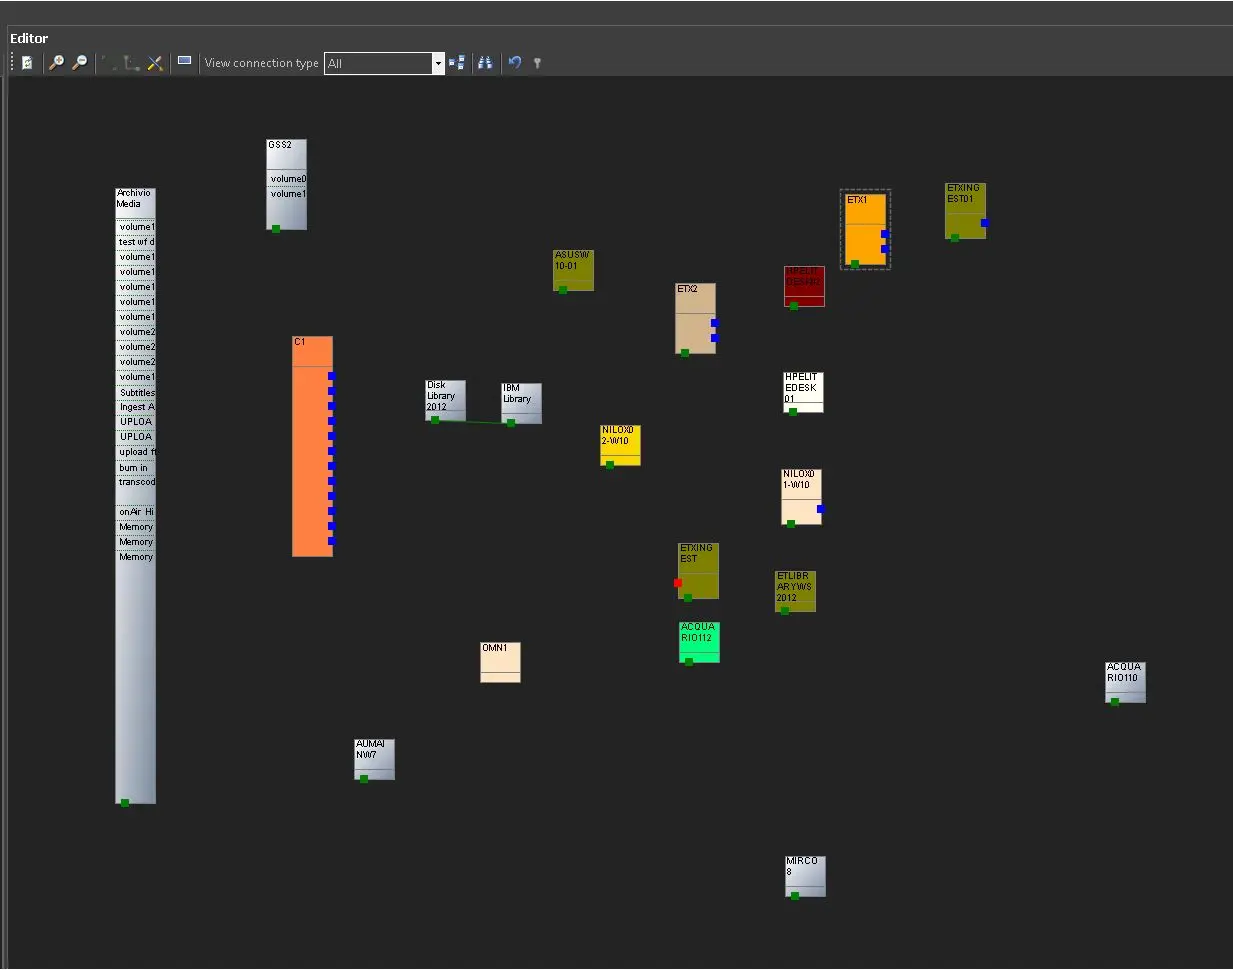Image resolution: width=1233 pixels, height=970 pixels.
Task: Open the View connection type dropdown
Action: pos(437,63)
